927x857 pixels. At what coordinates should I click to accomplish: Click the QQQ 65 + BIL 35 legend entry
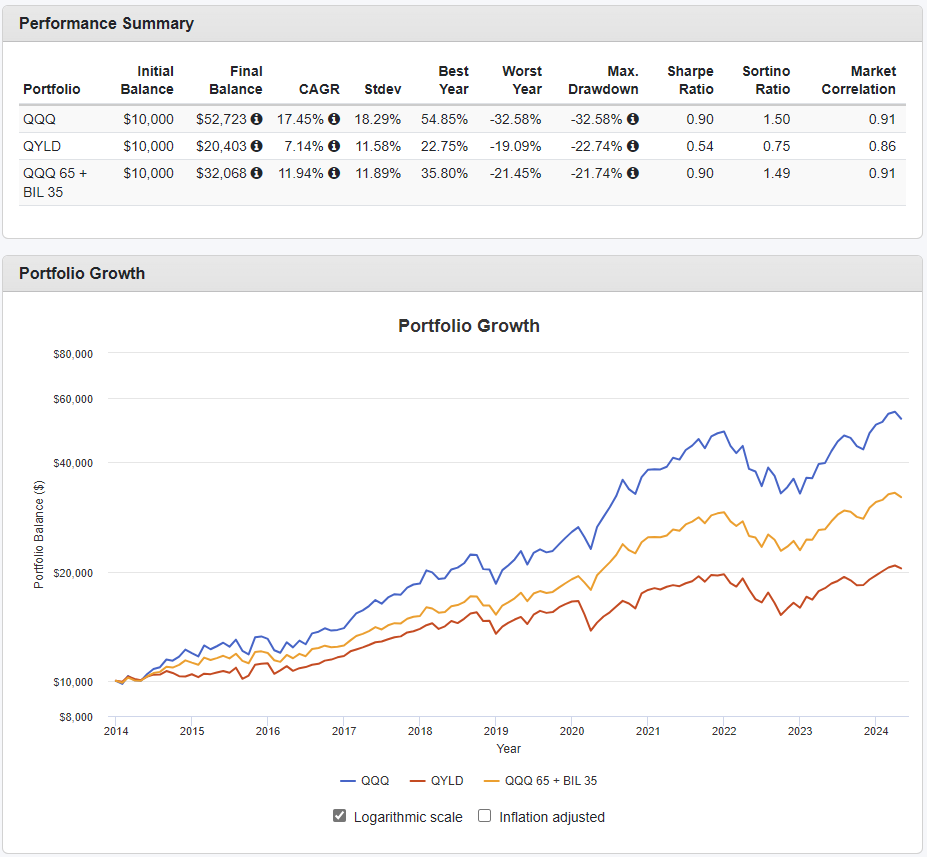click(540, 781)
